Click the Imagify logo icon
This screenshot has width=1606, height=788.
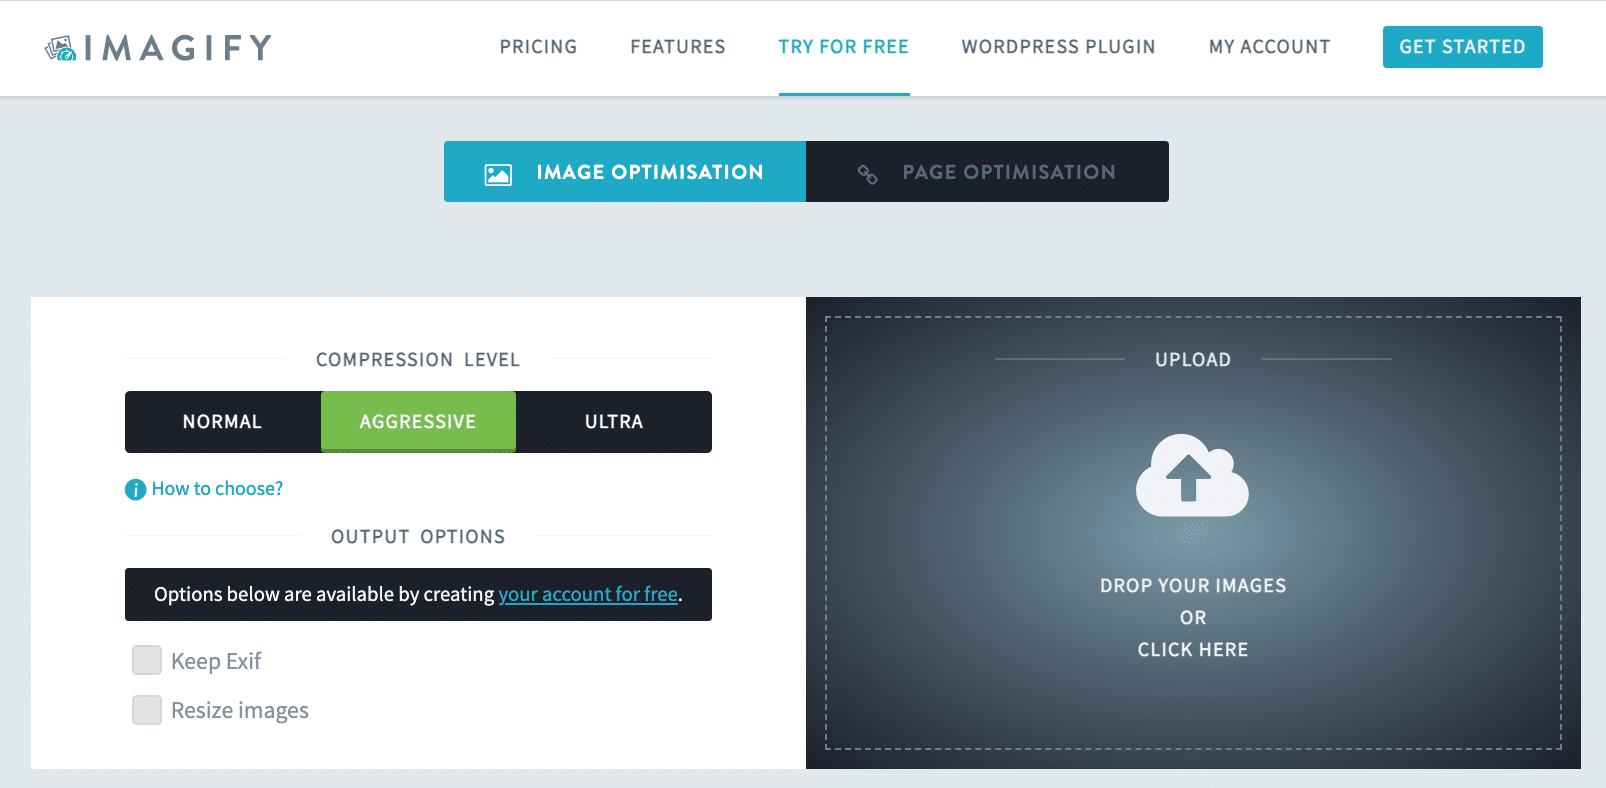click(61, 48)
